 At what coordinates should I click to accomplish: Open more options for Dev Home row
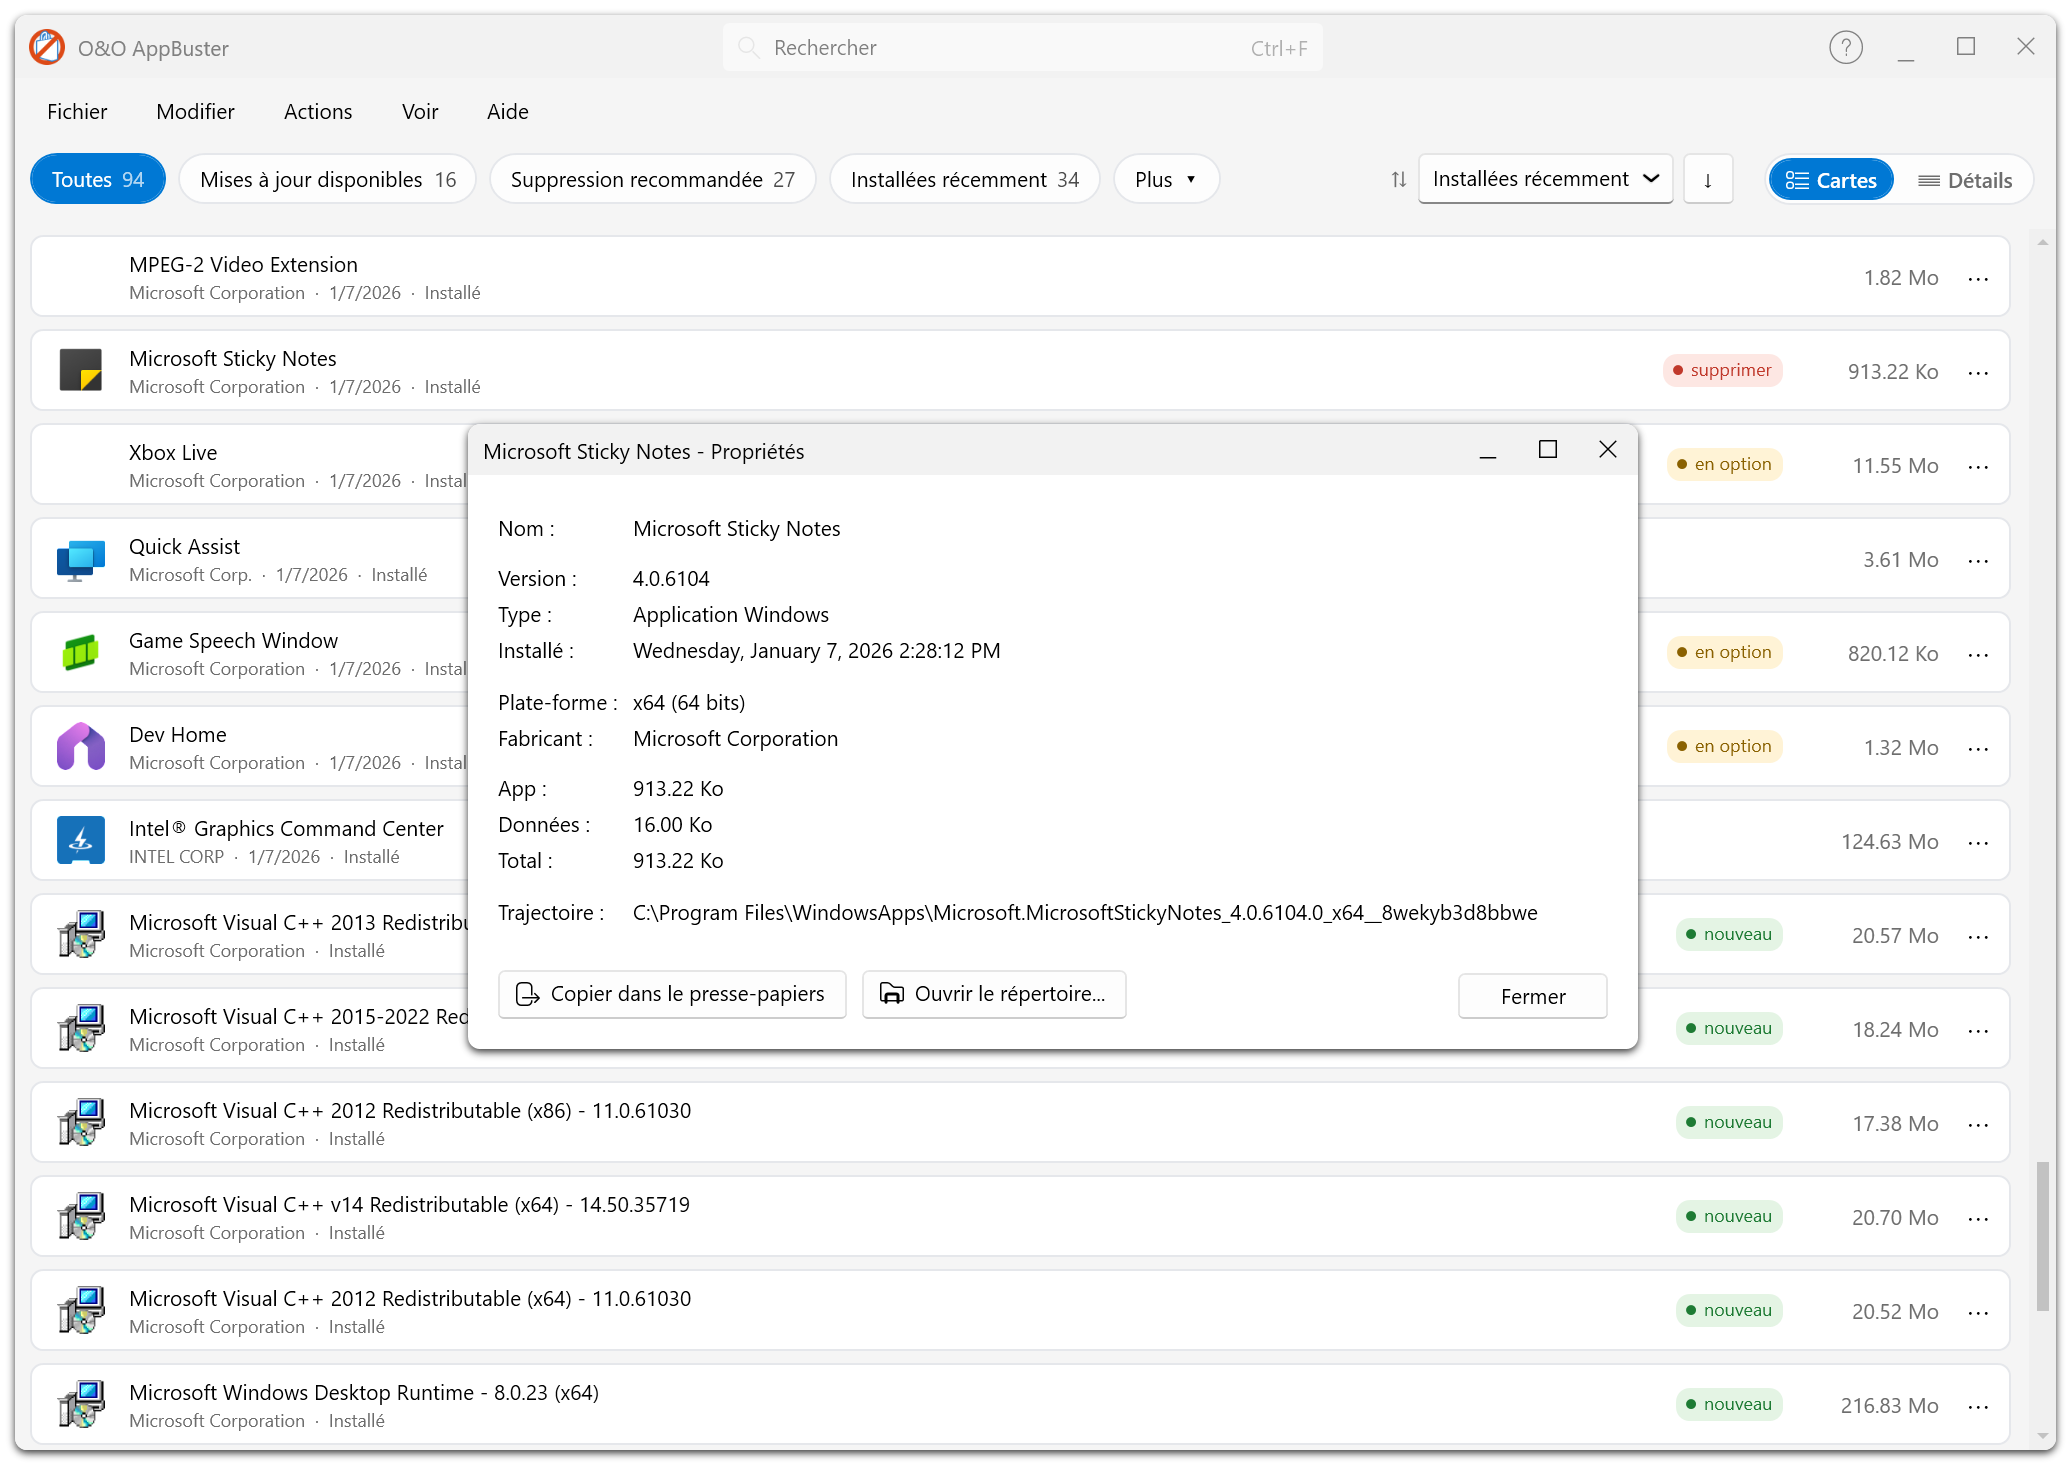(1978, 749)
